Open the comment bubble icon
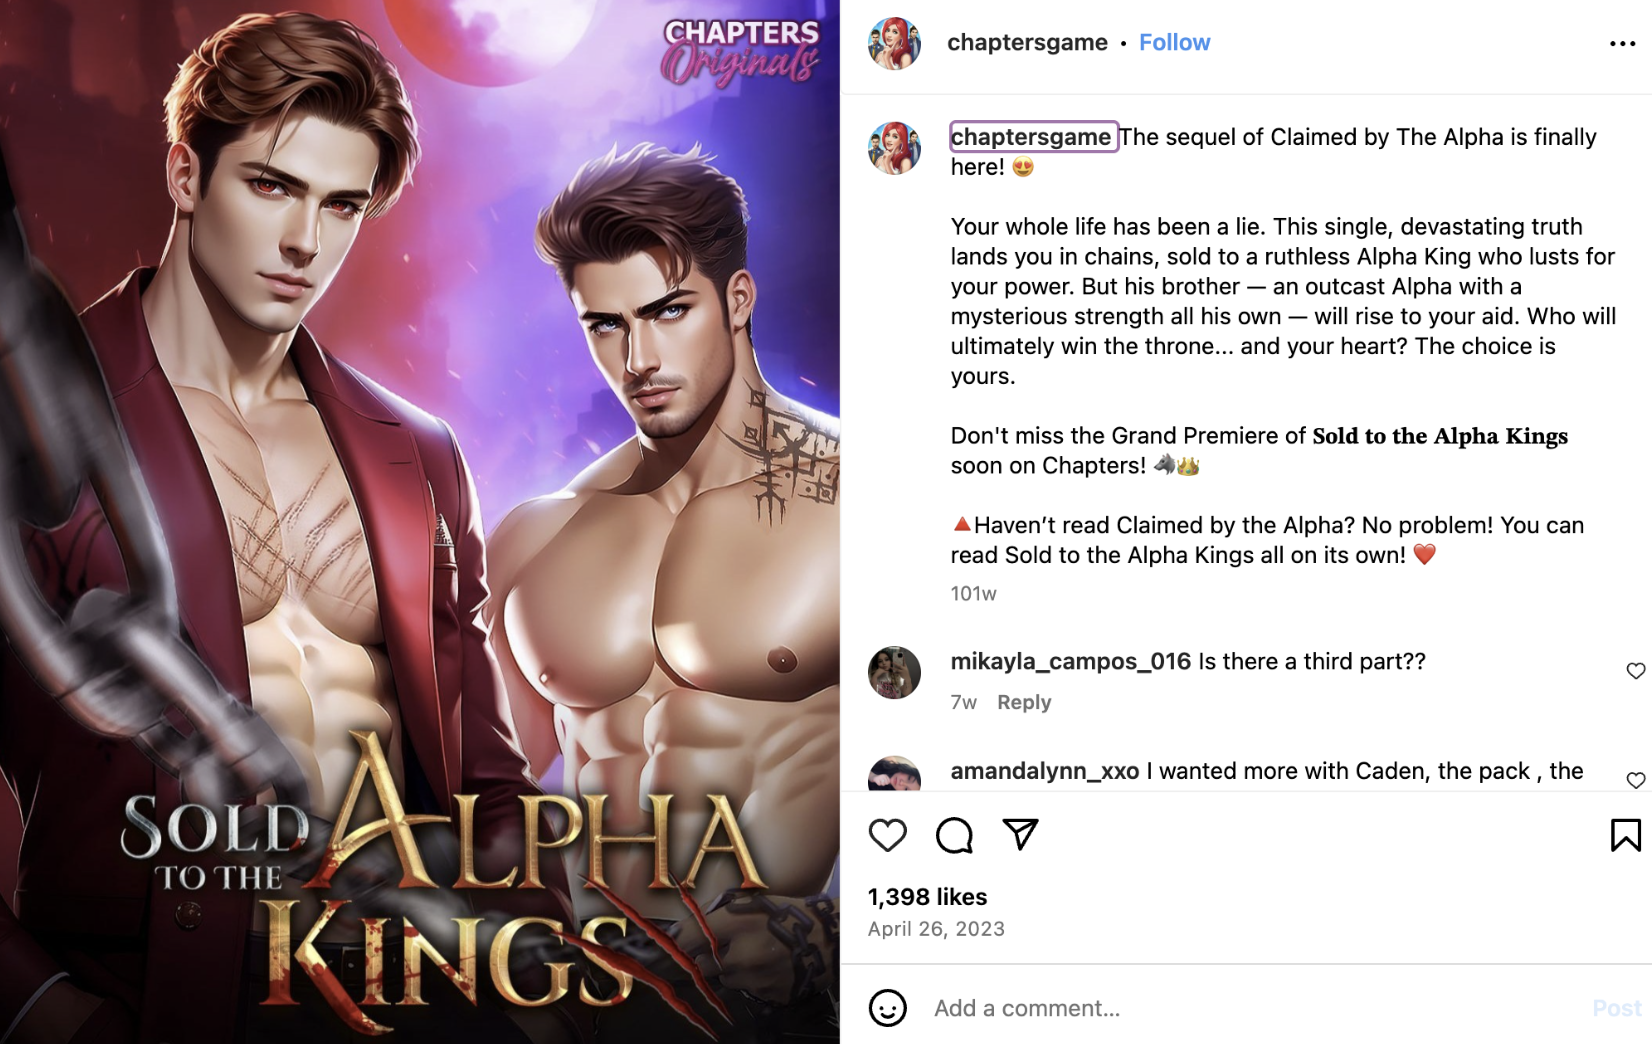The height and width of the screenshot is (1044, 1652). point(954,835)
